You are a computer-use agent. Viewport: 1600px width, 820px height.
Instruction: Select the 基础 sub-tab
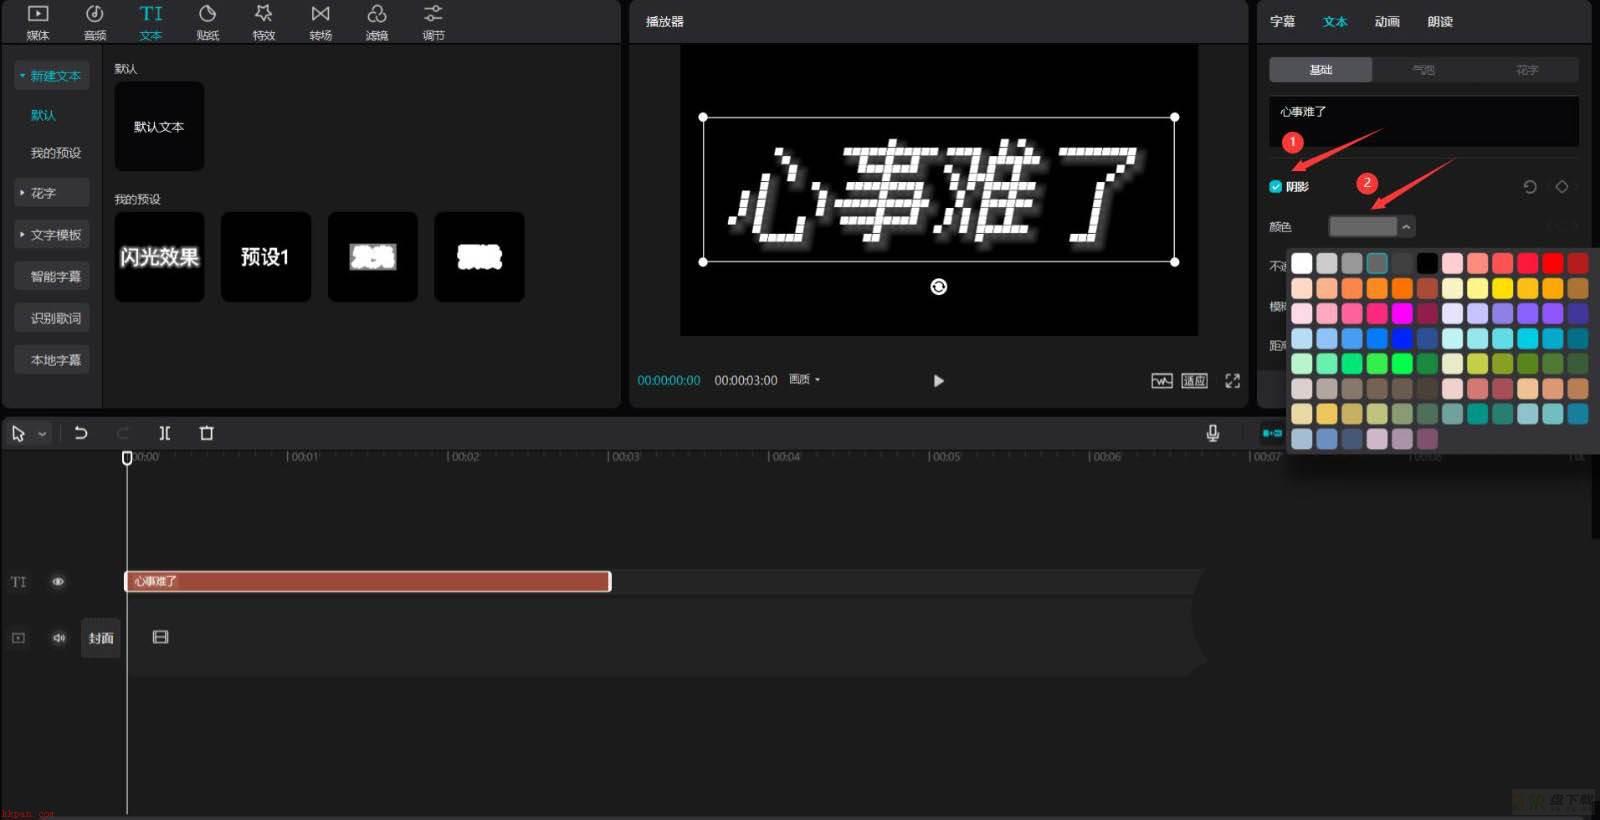(1321, 70)
